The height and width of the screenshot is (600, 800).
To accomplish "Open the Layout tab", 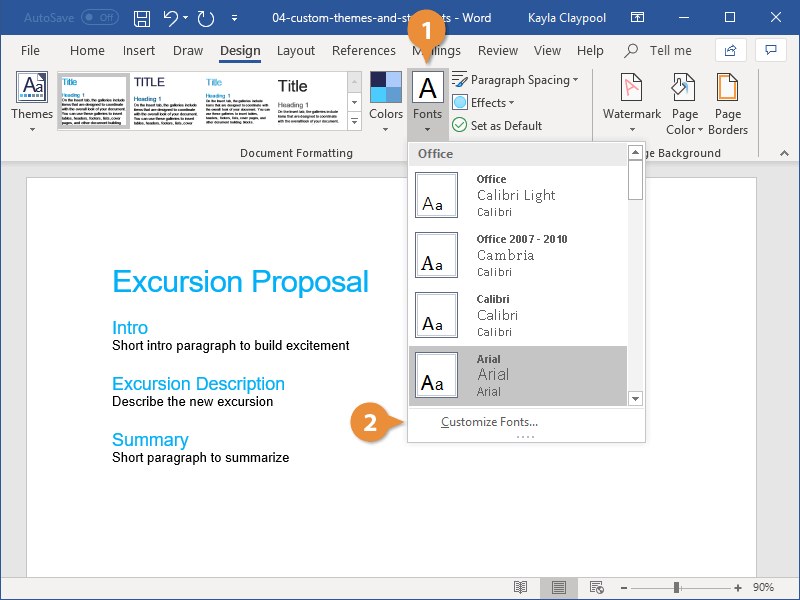I will coord(295,51).
